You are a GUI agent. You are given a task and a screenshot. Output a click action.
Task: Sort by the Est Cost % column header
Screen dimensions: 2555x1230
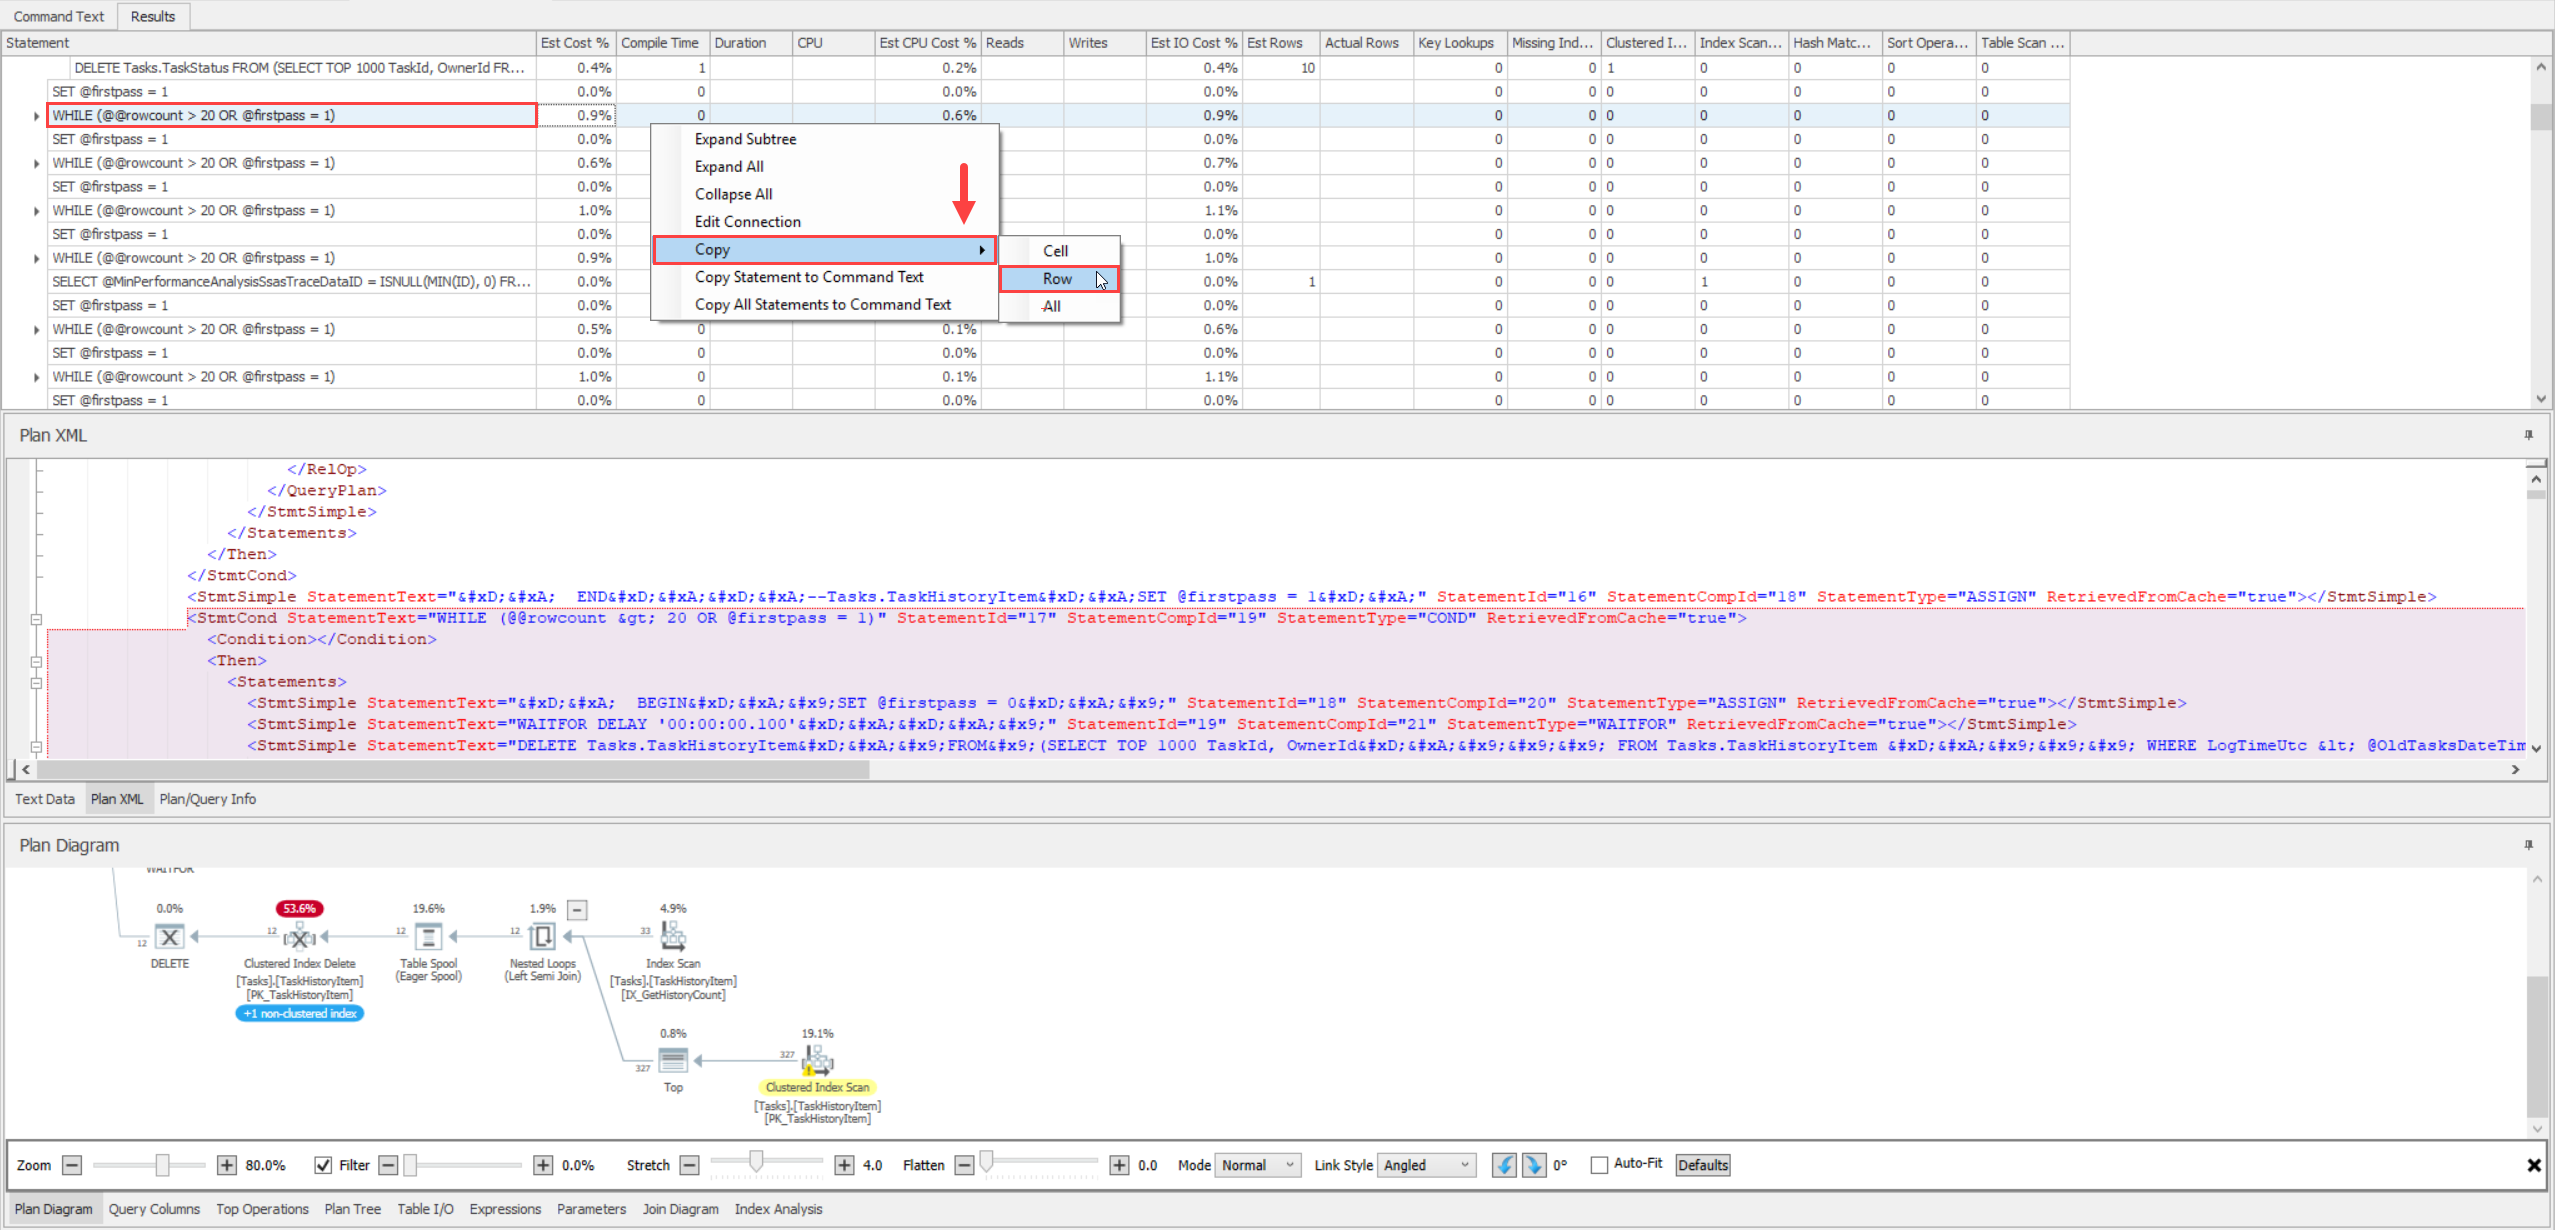[x=576, y=43]
